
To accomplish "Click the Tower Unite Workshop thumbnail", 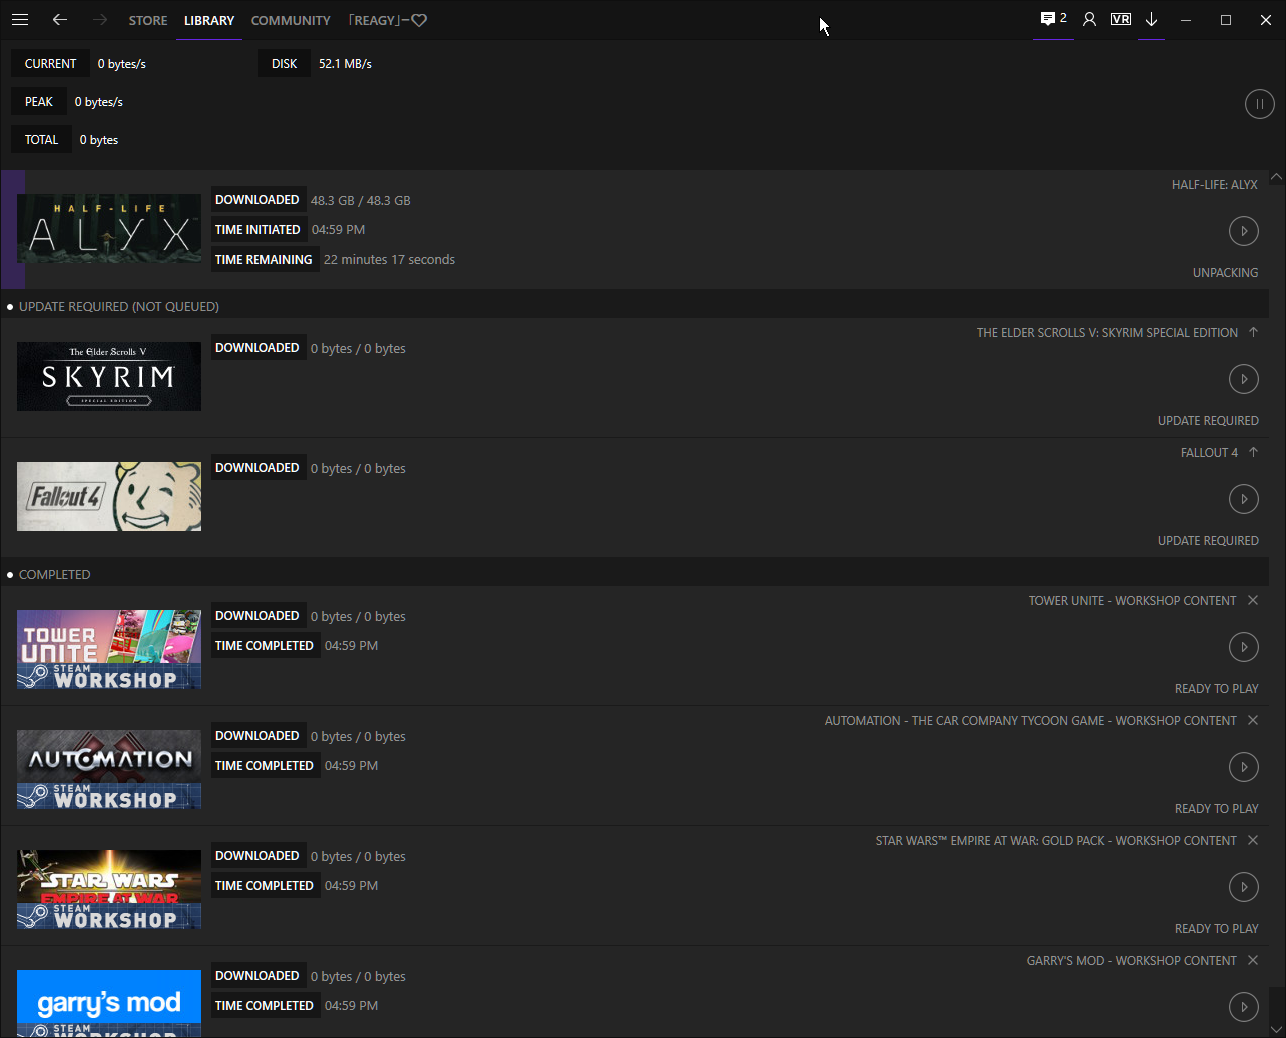I will pos(109,650).
